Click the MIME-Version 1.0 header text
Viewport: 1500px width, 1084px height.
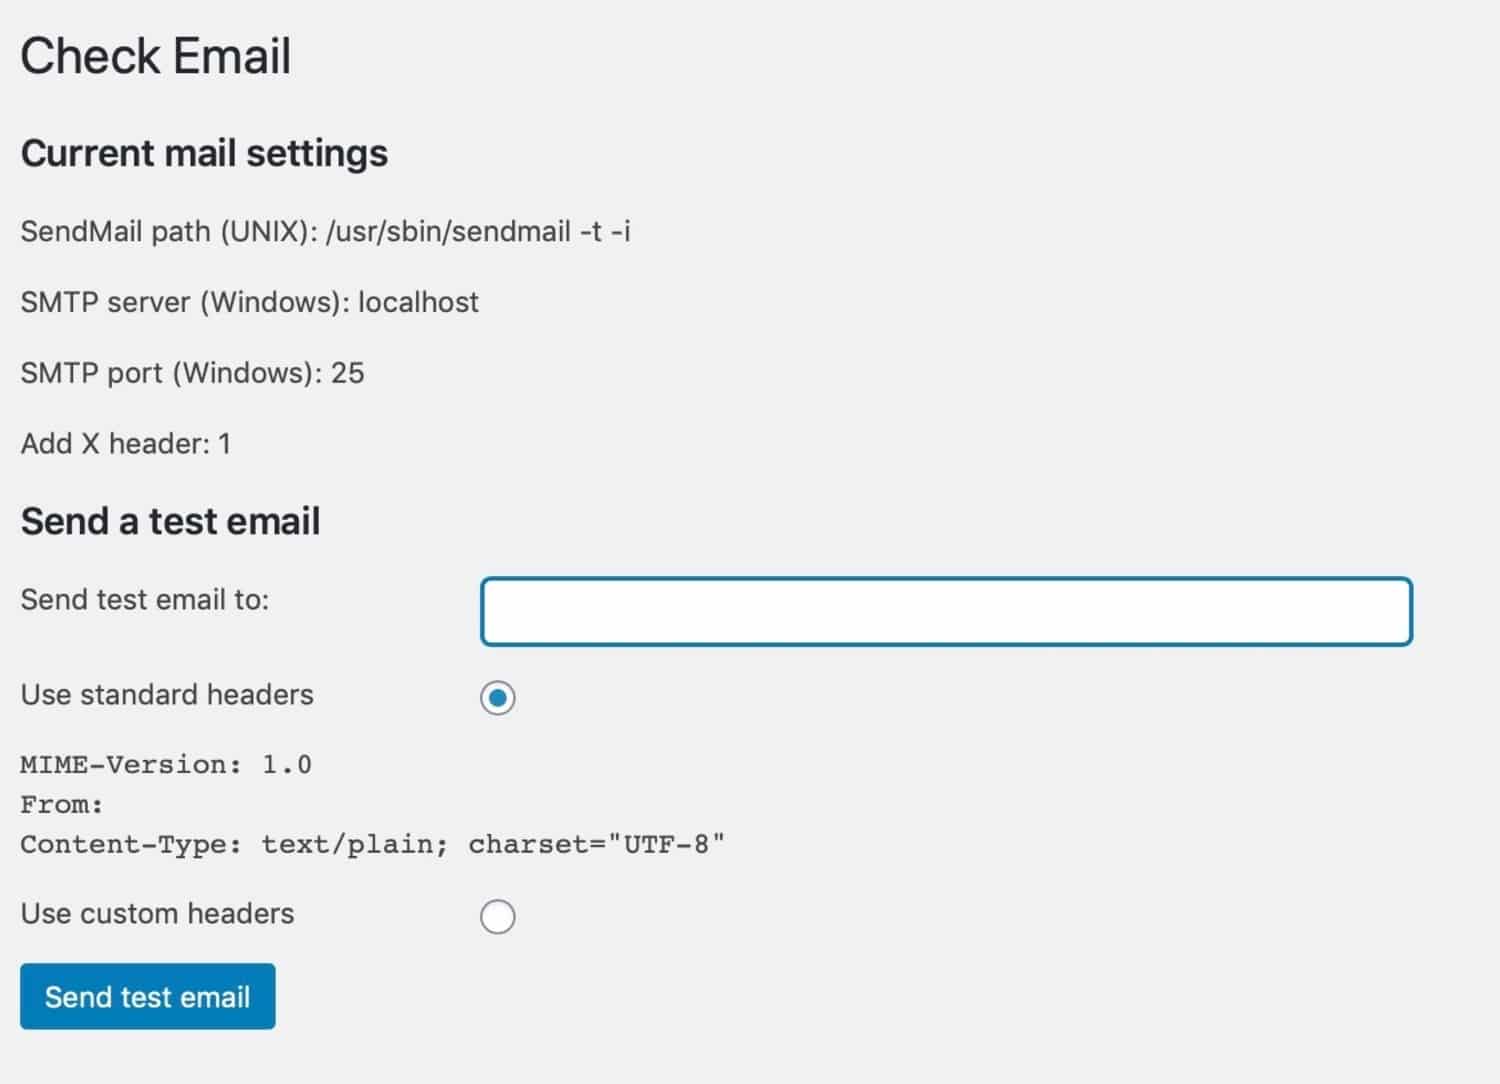166,764
